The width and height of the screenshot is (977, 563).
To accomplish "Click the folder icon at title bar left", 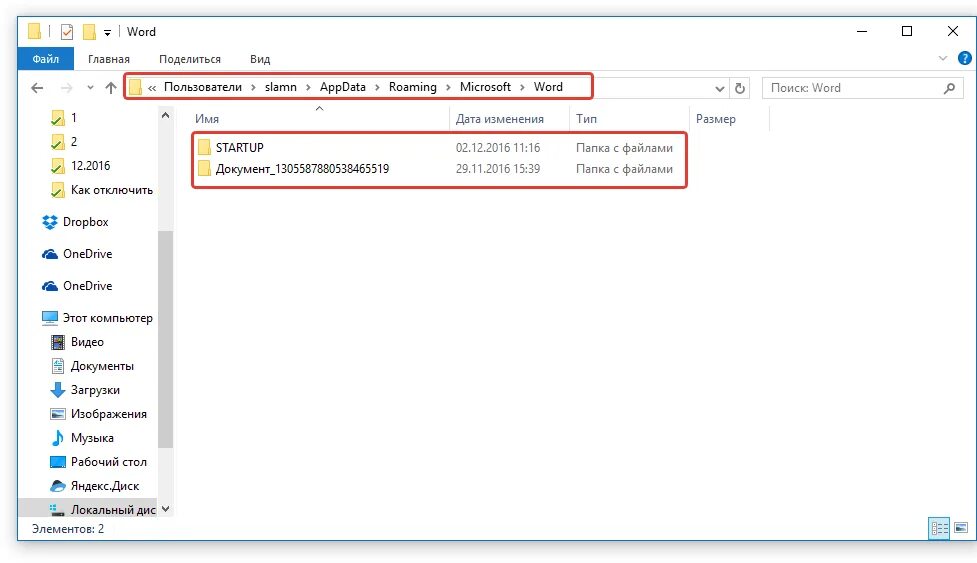I will point(34,31).
